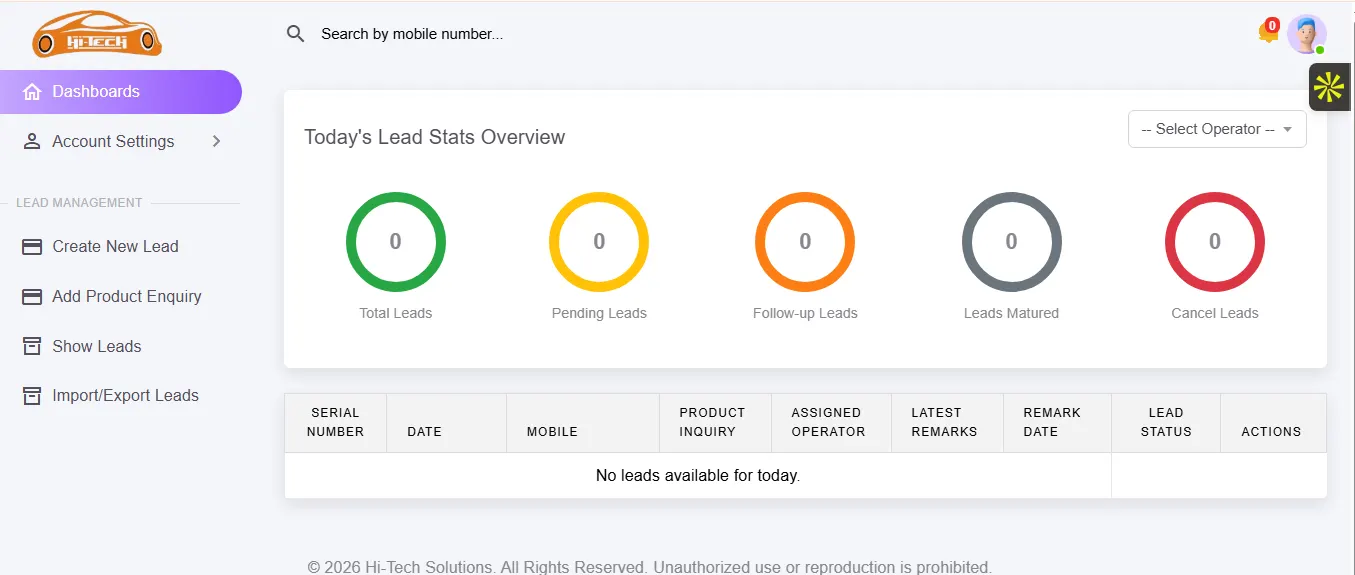
Task: Click the gray Leads Matured circle
Action: (x=1011, y=242)
